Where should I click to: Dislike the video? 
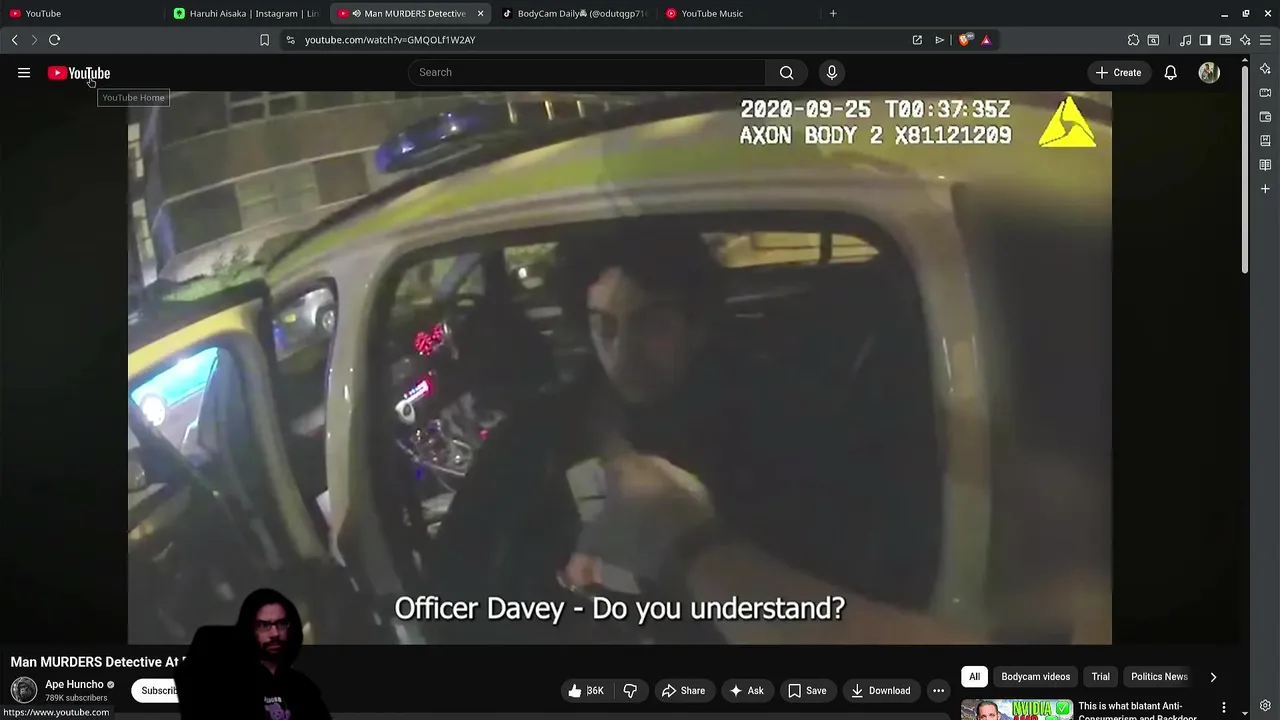pyautogui.click(x=630, y=691)
